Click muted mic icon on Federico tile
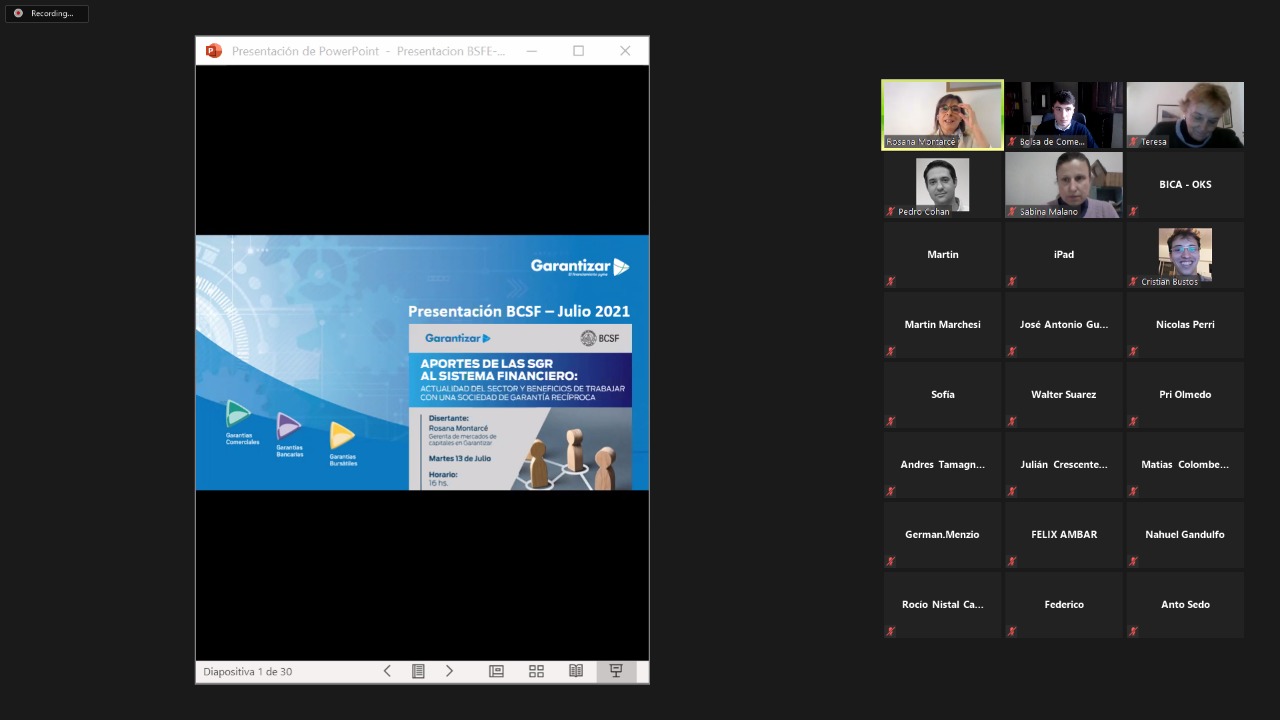This screenshot has height=720, width=1280. click(x=1012, y=631)
